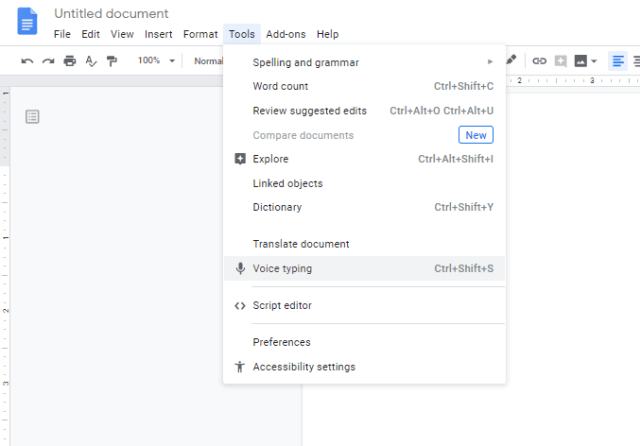Click the horizontal ruler near mark 2
The image size is (640, 446).
pos(519,80)
